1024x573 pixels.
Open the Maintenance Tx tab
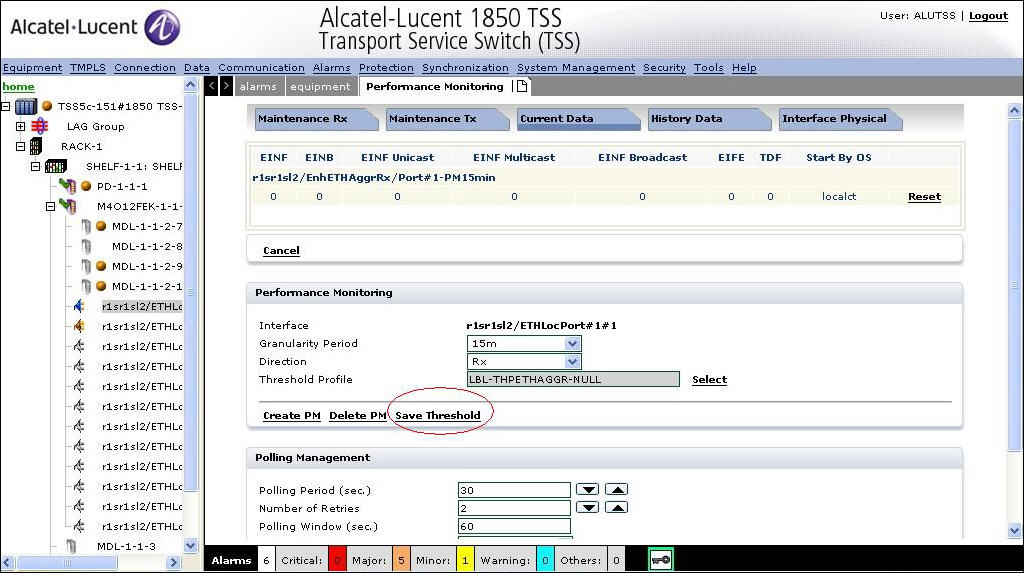[447, 119]
